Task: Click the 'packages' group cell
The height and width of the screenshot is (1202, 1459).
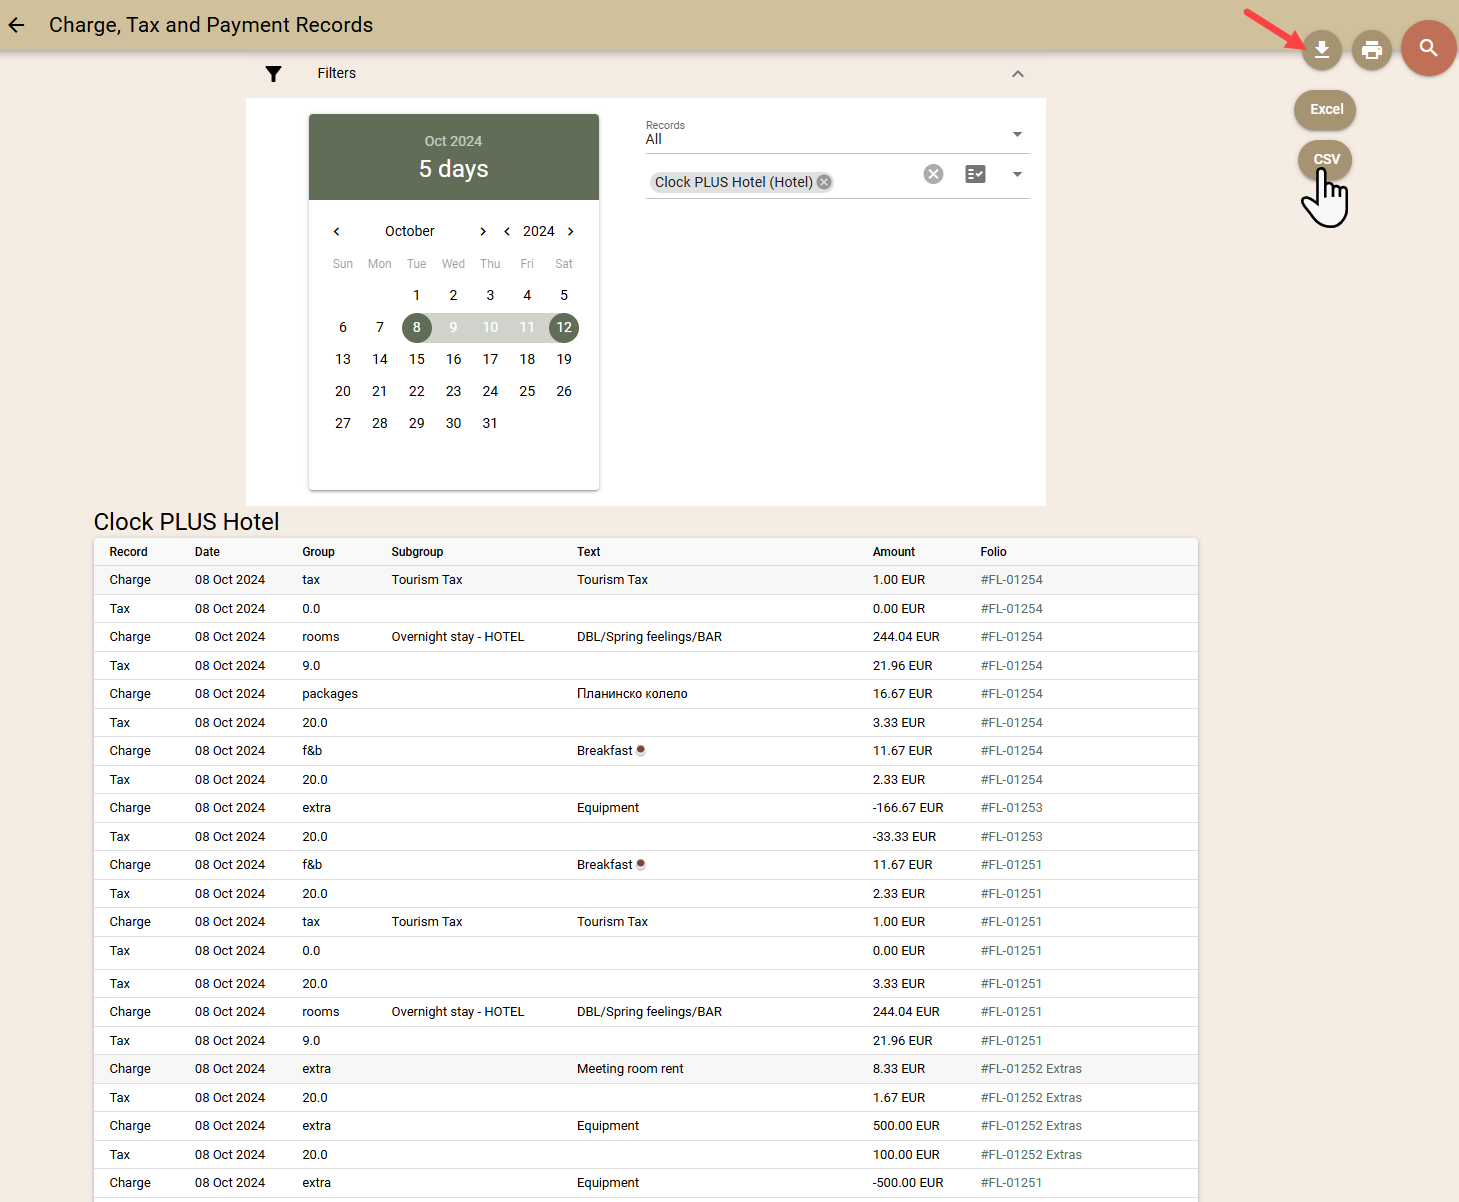Action: tap(330, 694)
